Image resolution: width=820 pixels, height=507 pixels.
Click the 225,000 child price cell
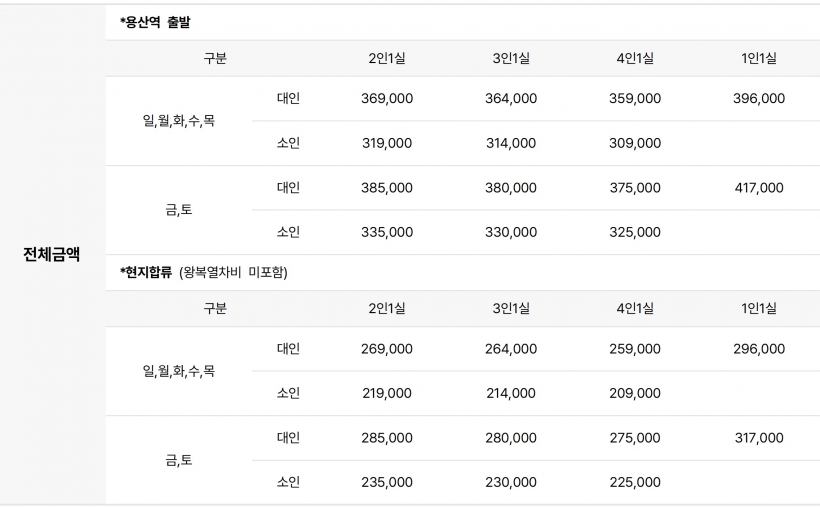pyautogui.click(x=634, y=482)
